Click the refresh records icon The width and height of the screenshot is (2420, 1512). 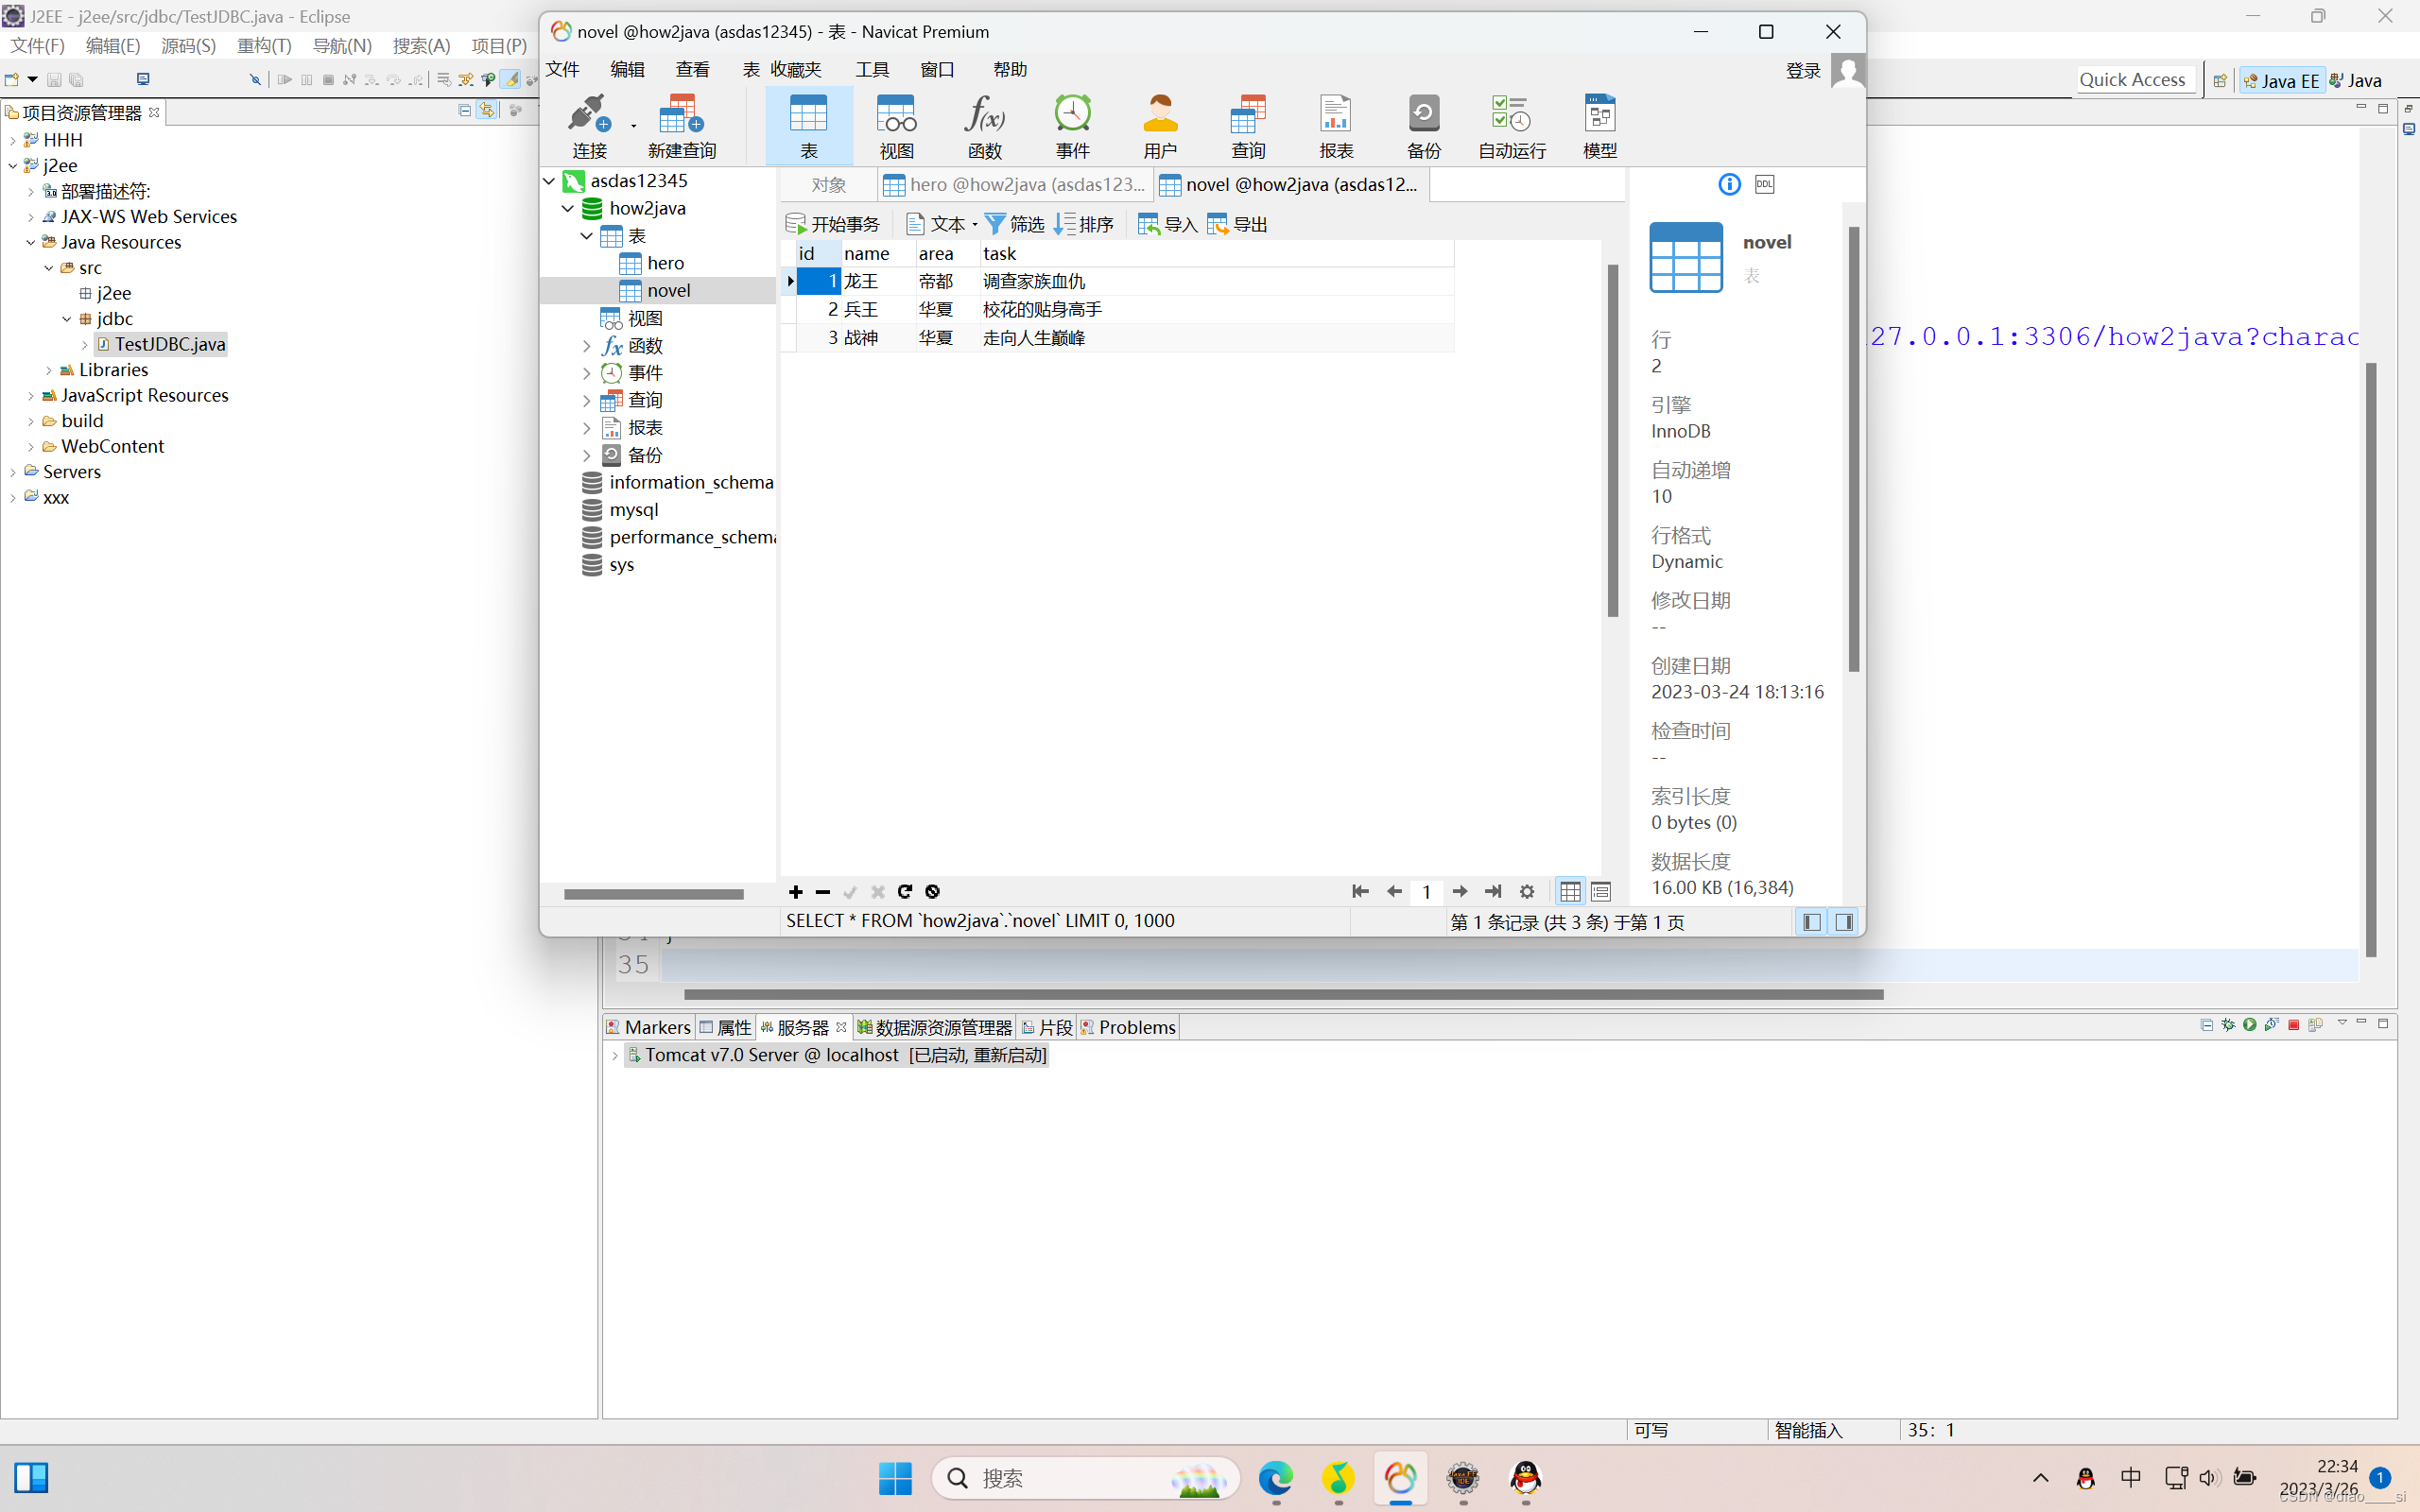(904, 891)
